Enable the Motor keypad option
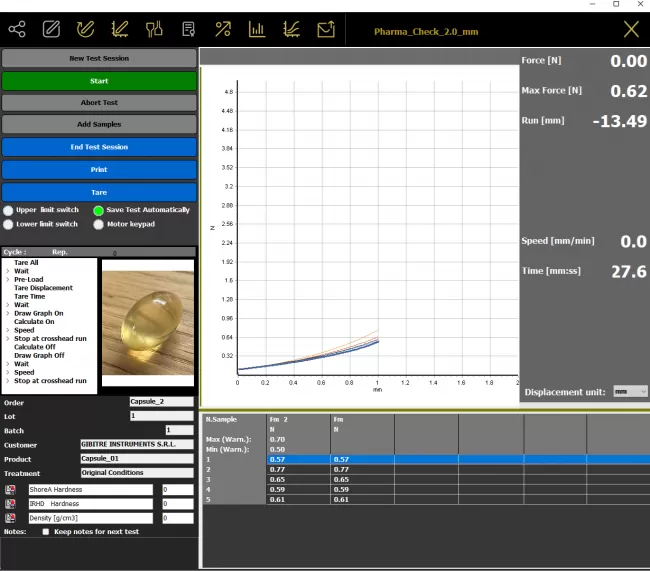The height and width of the screenshot is (571, 650). coord(99,225)
